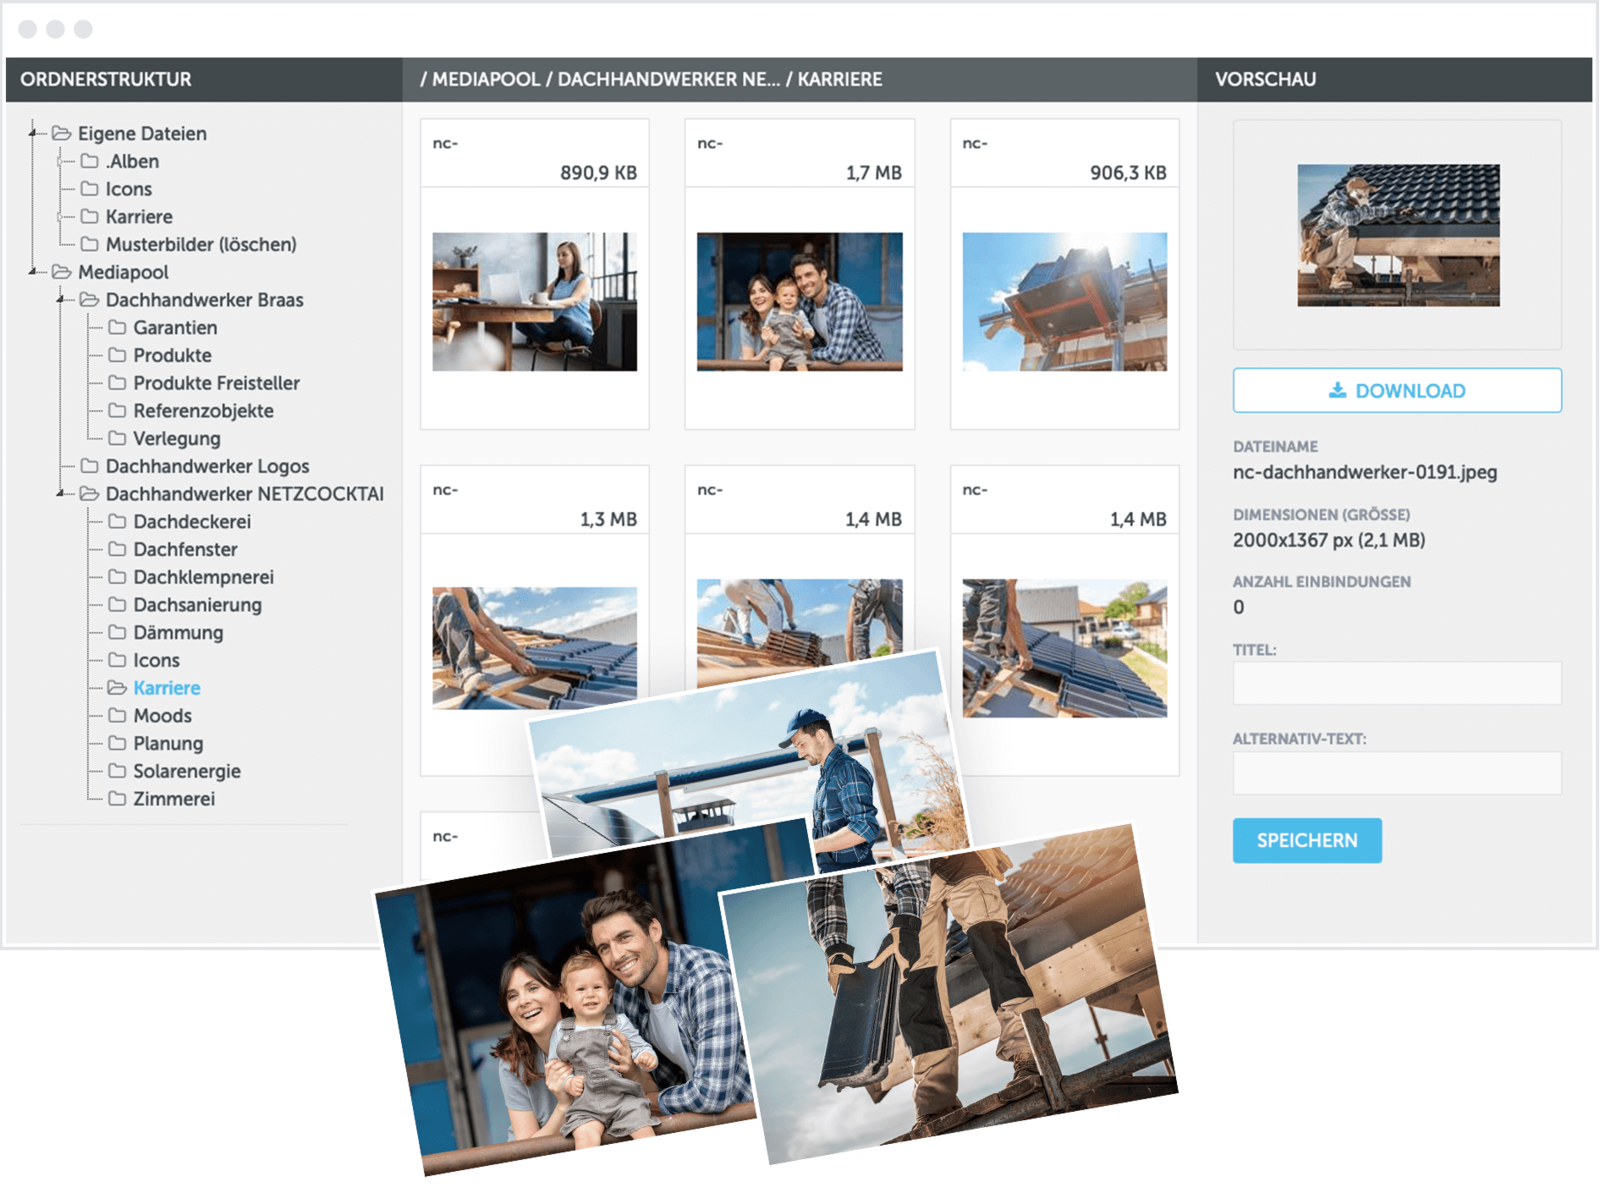Click the open folder icon beside Karriere
The width and height of the screenshot is (1600, 1193).
click(x=117, y=688)
